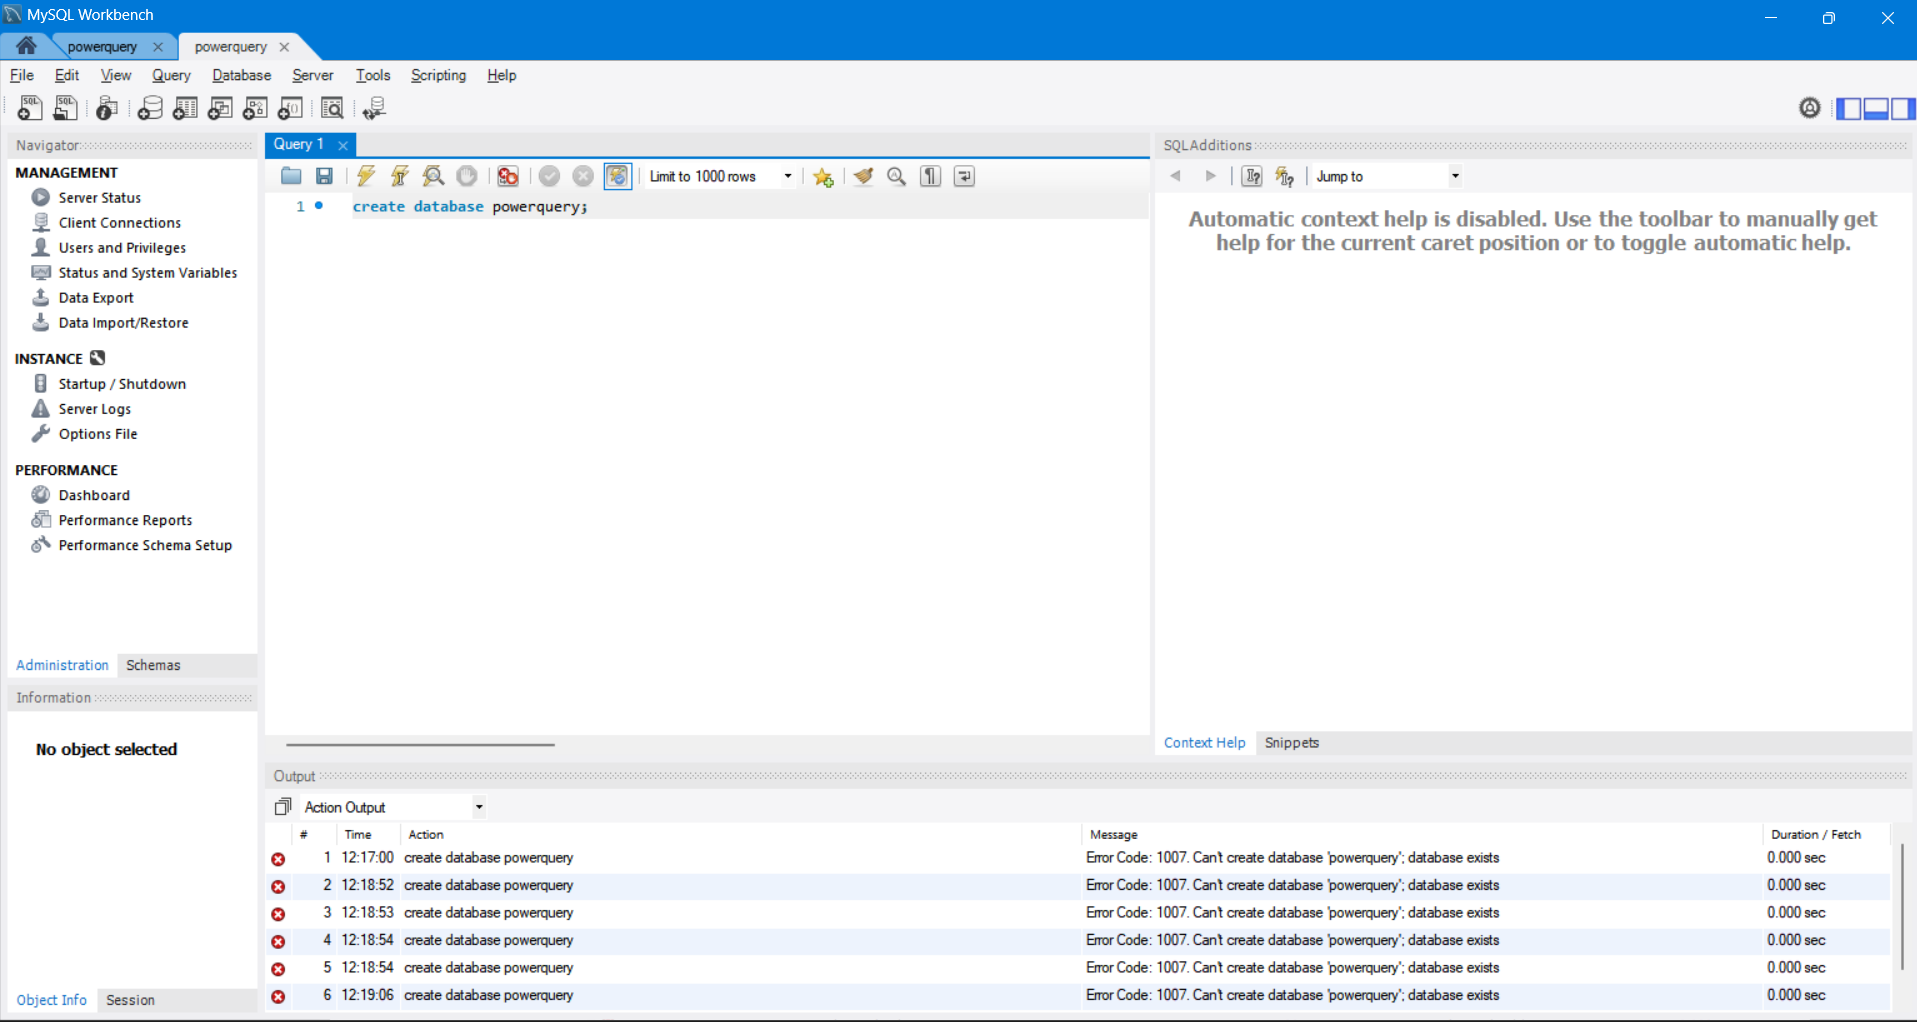Image resolution: width=1917 pixels, height=1022 pixels.
Task: Open a SQL script file in new tab
Action: coord(66,108)
